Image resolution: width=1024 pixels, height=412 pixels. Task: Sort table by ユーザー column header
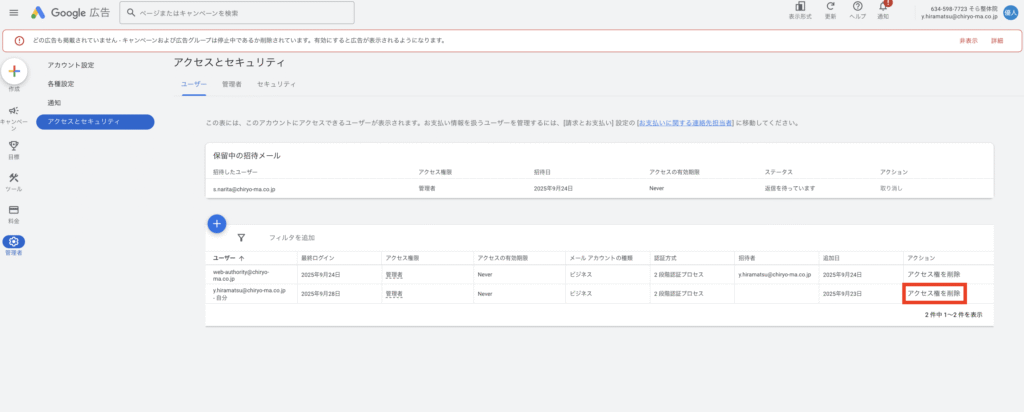point(229,257)
